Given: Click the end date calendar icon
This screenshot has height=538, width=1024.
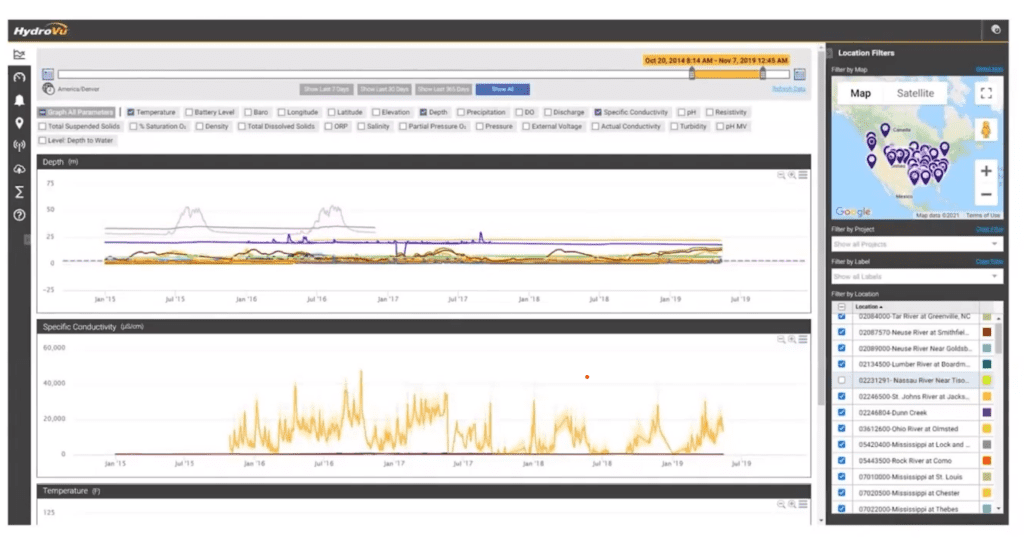Looking at the screenshot, I should 799,74.
